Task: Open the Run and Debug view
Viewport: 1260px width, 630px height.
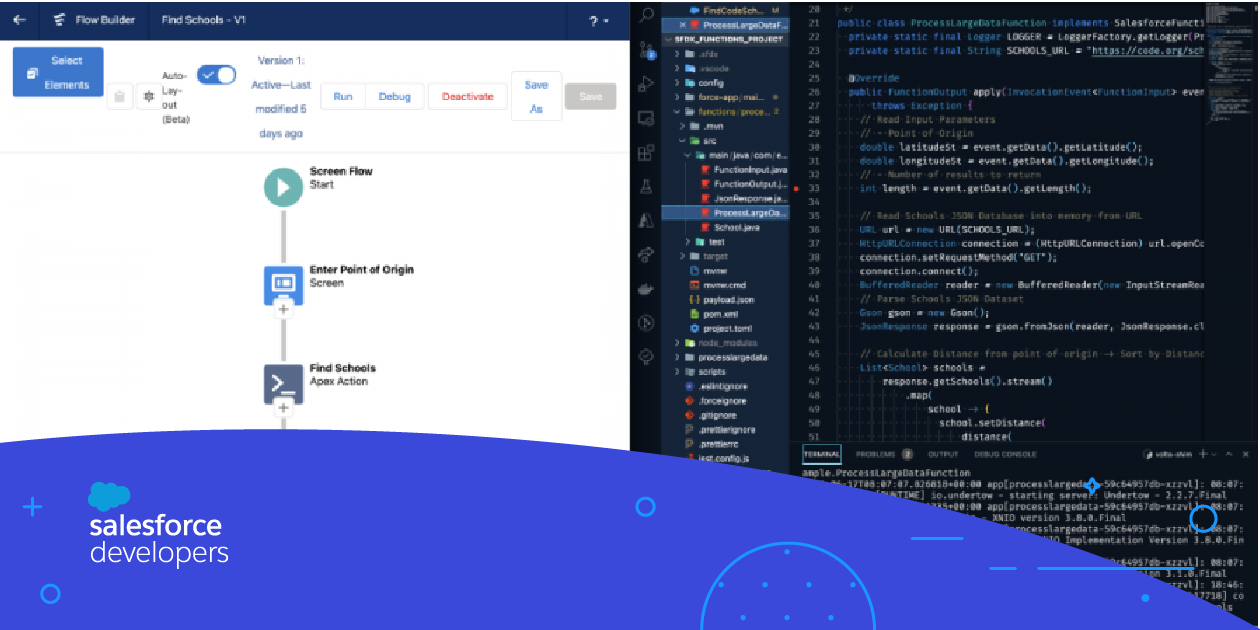Action: 646,83
